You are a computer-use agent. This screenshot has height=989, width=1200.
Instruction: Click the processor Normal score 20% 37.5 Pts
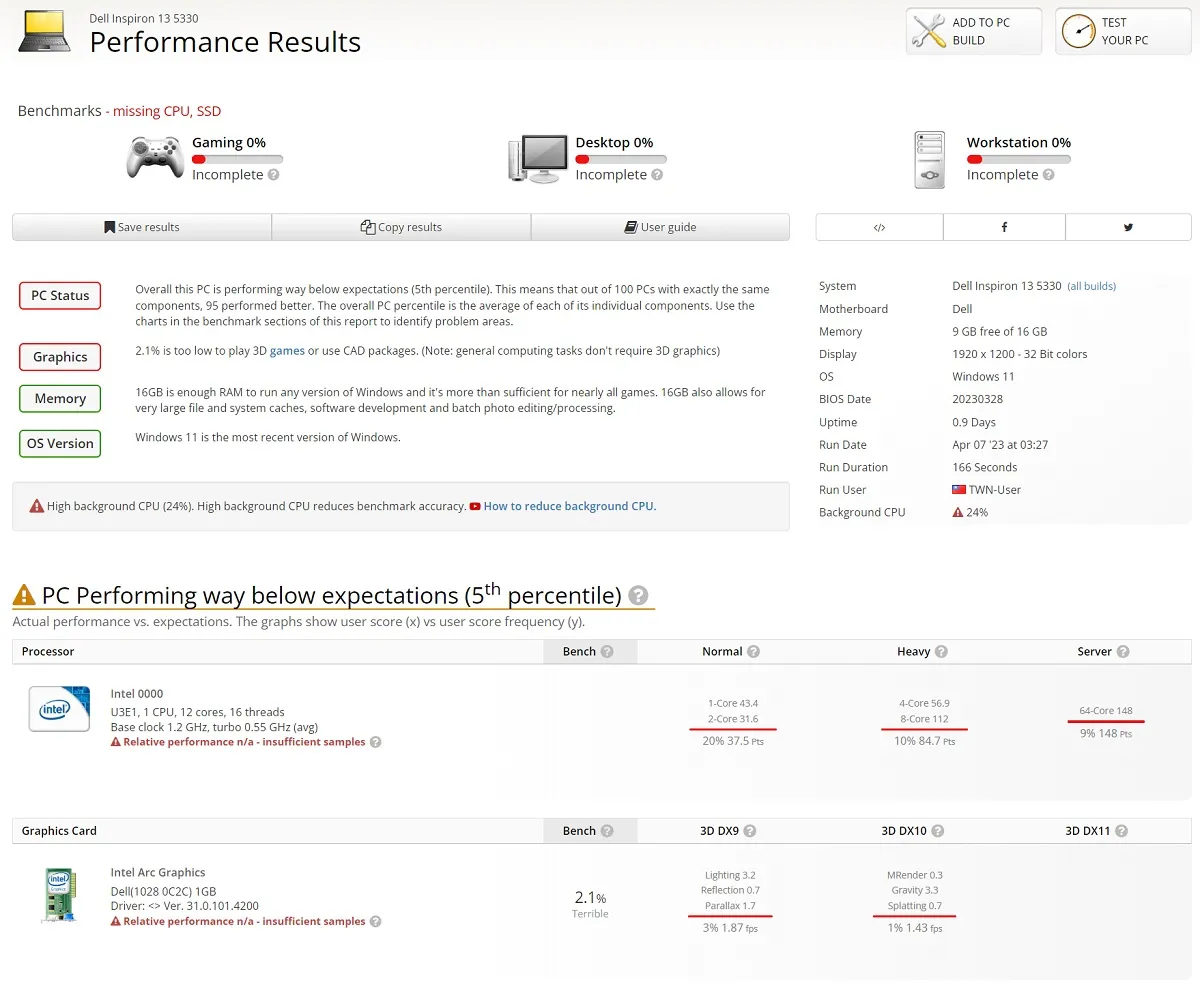(733, 741)
